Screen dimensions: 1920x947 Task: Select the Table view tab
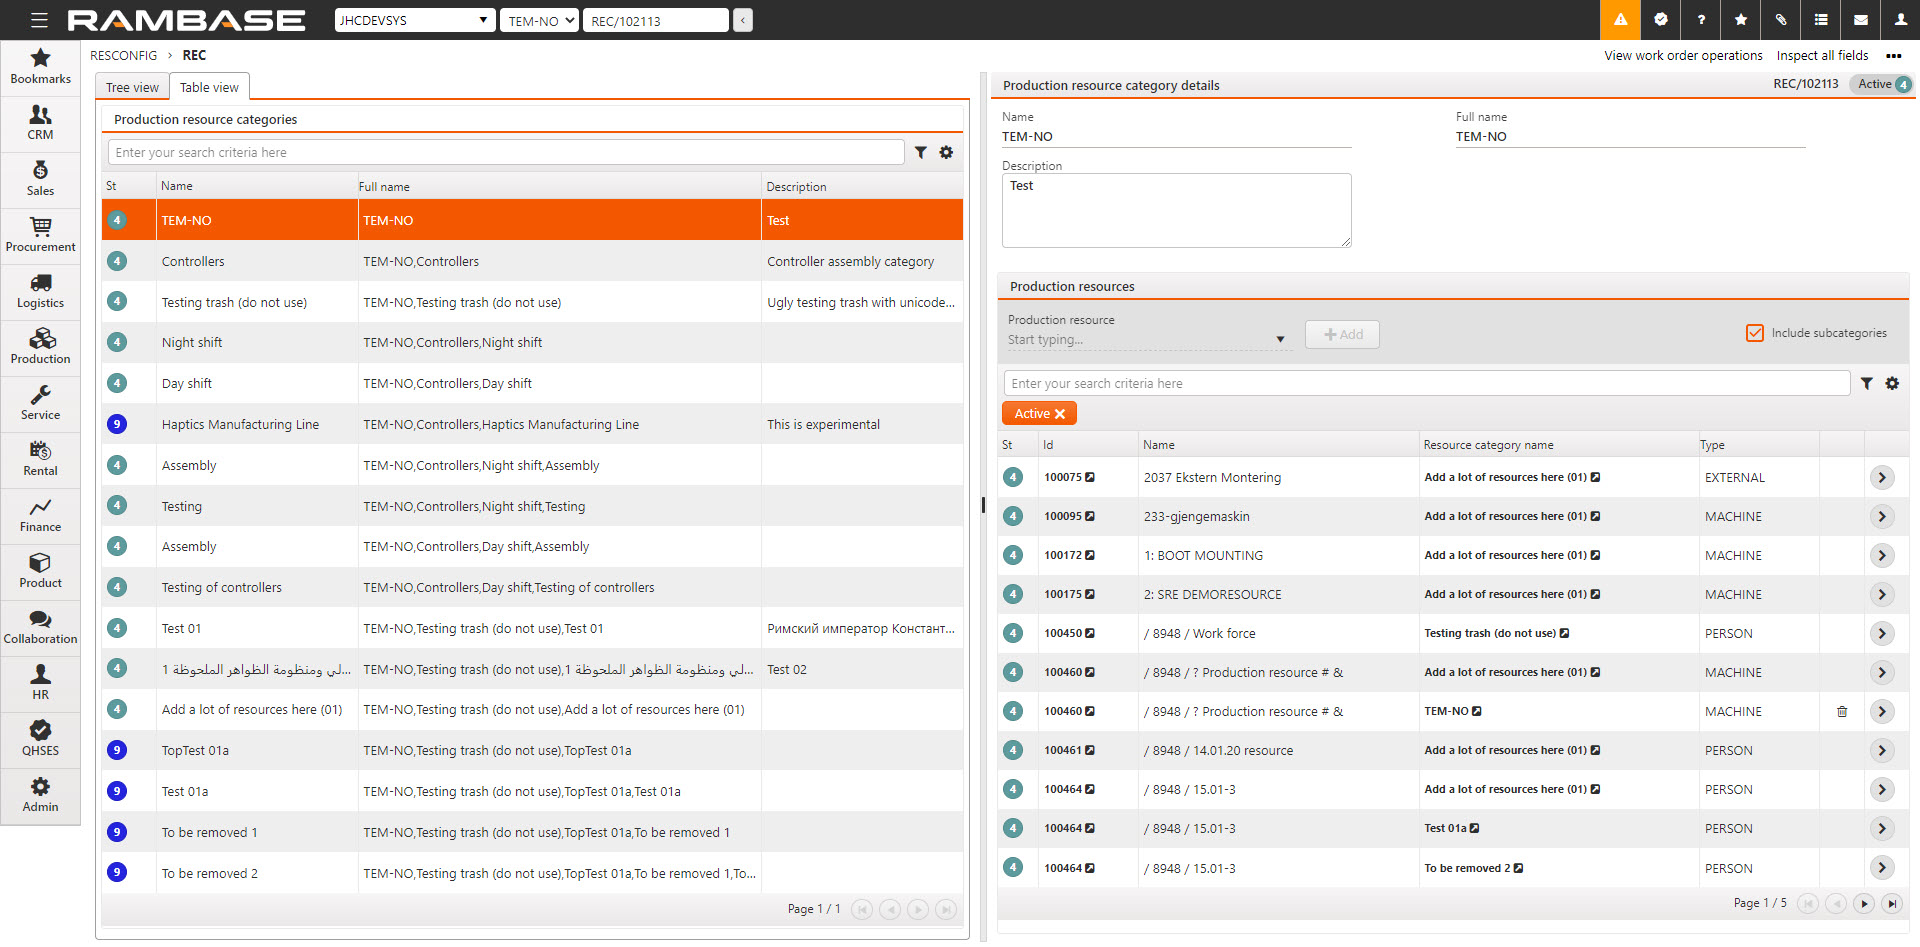point(209,87)
